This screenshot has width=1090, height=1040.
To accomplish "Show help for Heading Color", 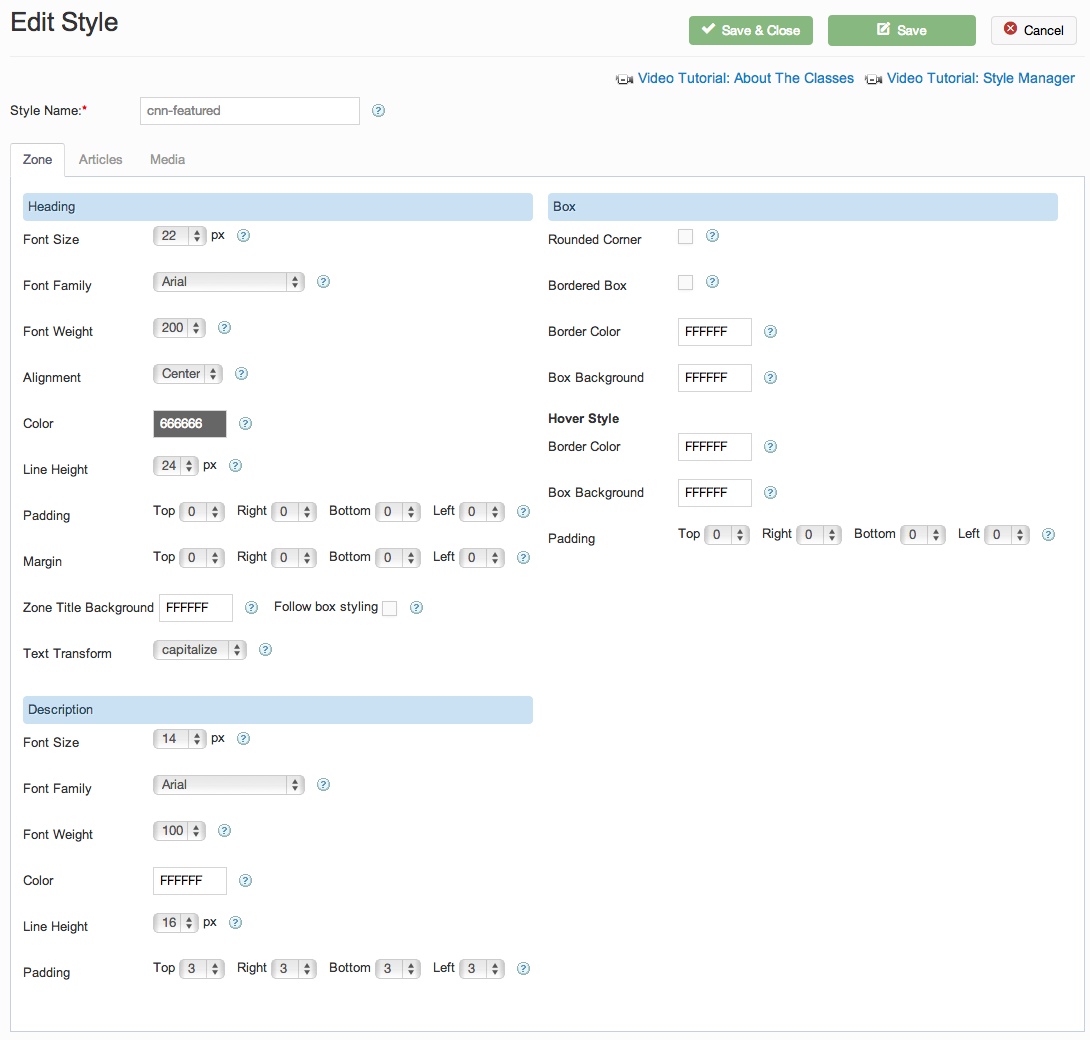I will [245, 423].
